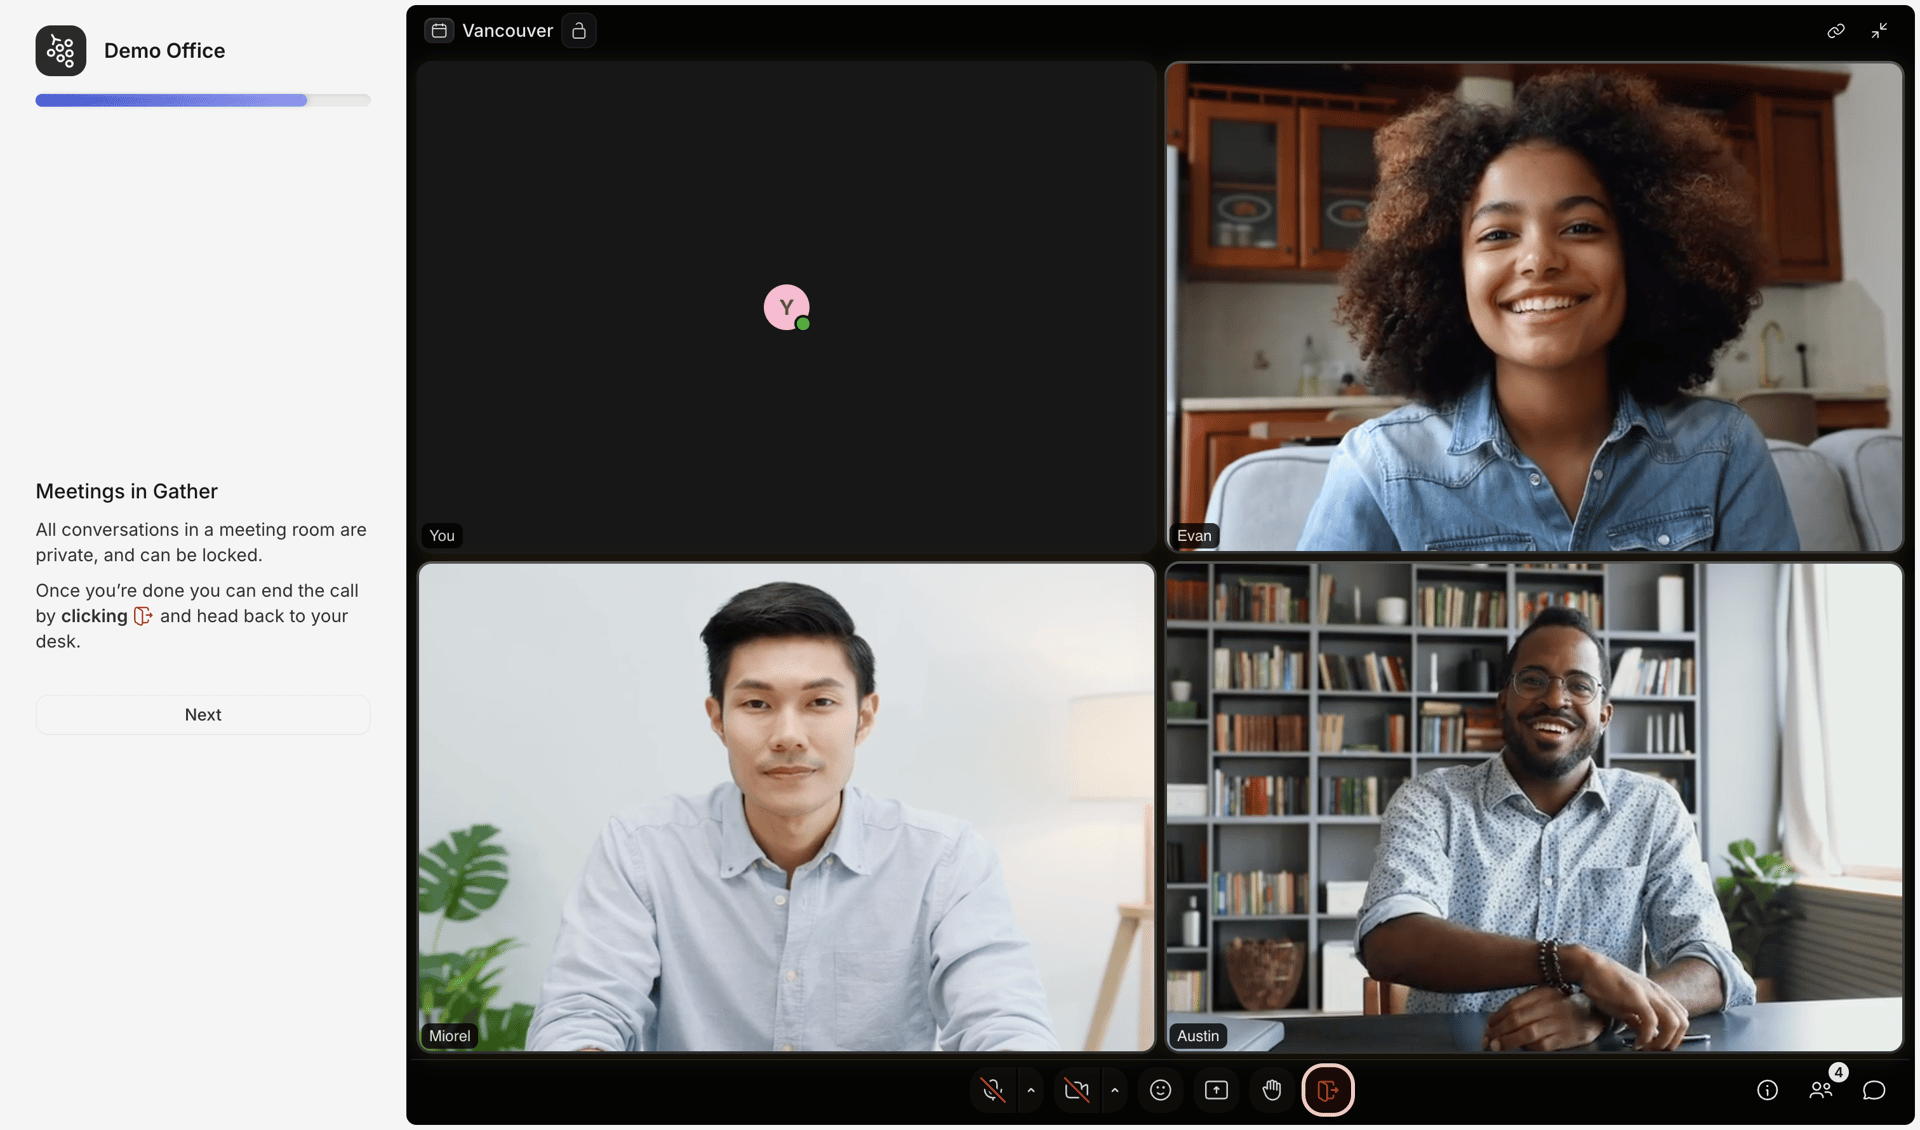
Task: Select your own video tile labeled You
Action: click(786, 307)
